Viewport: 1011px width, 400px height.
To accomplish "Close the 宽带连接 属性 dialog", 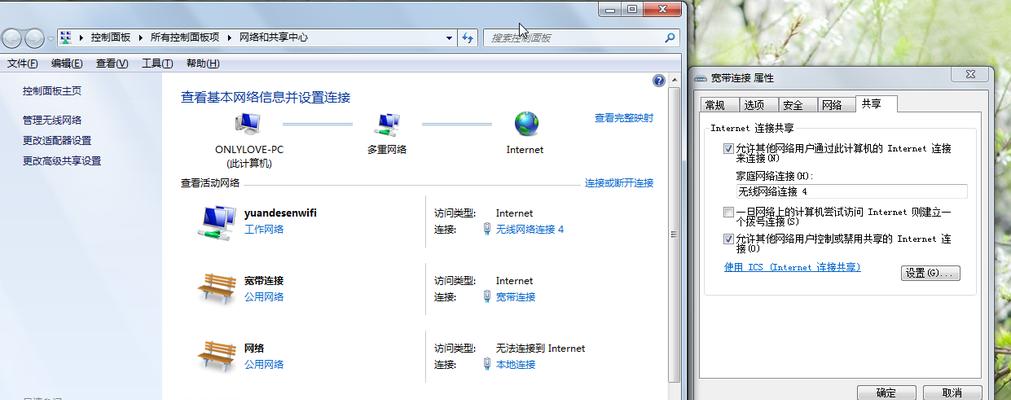I will (970, 74).
